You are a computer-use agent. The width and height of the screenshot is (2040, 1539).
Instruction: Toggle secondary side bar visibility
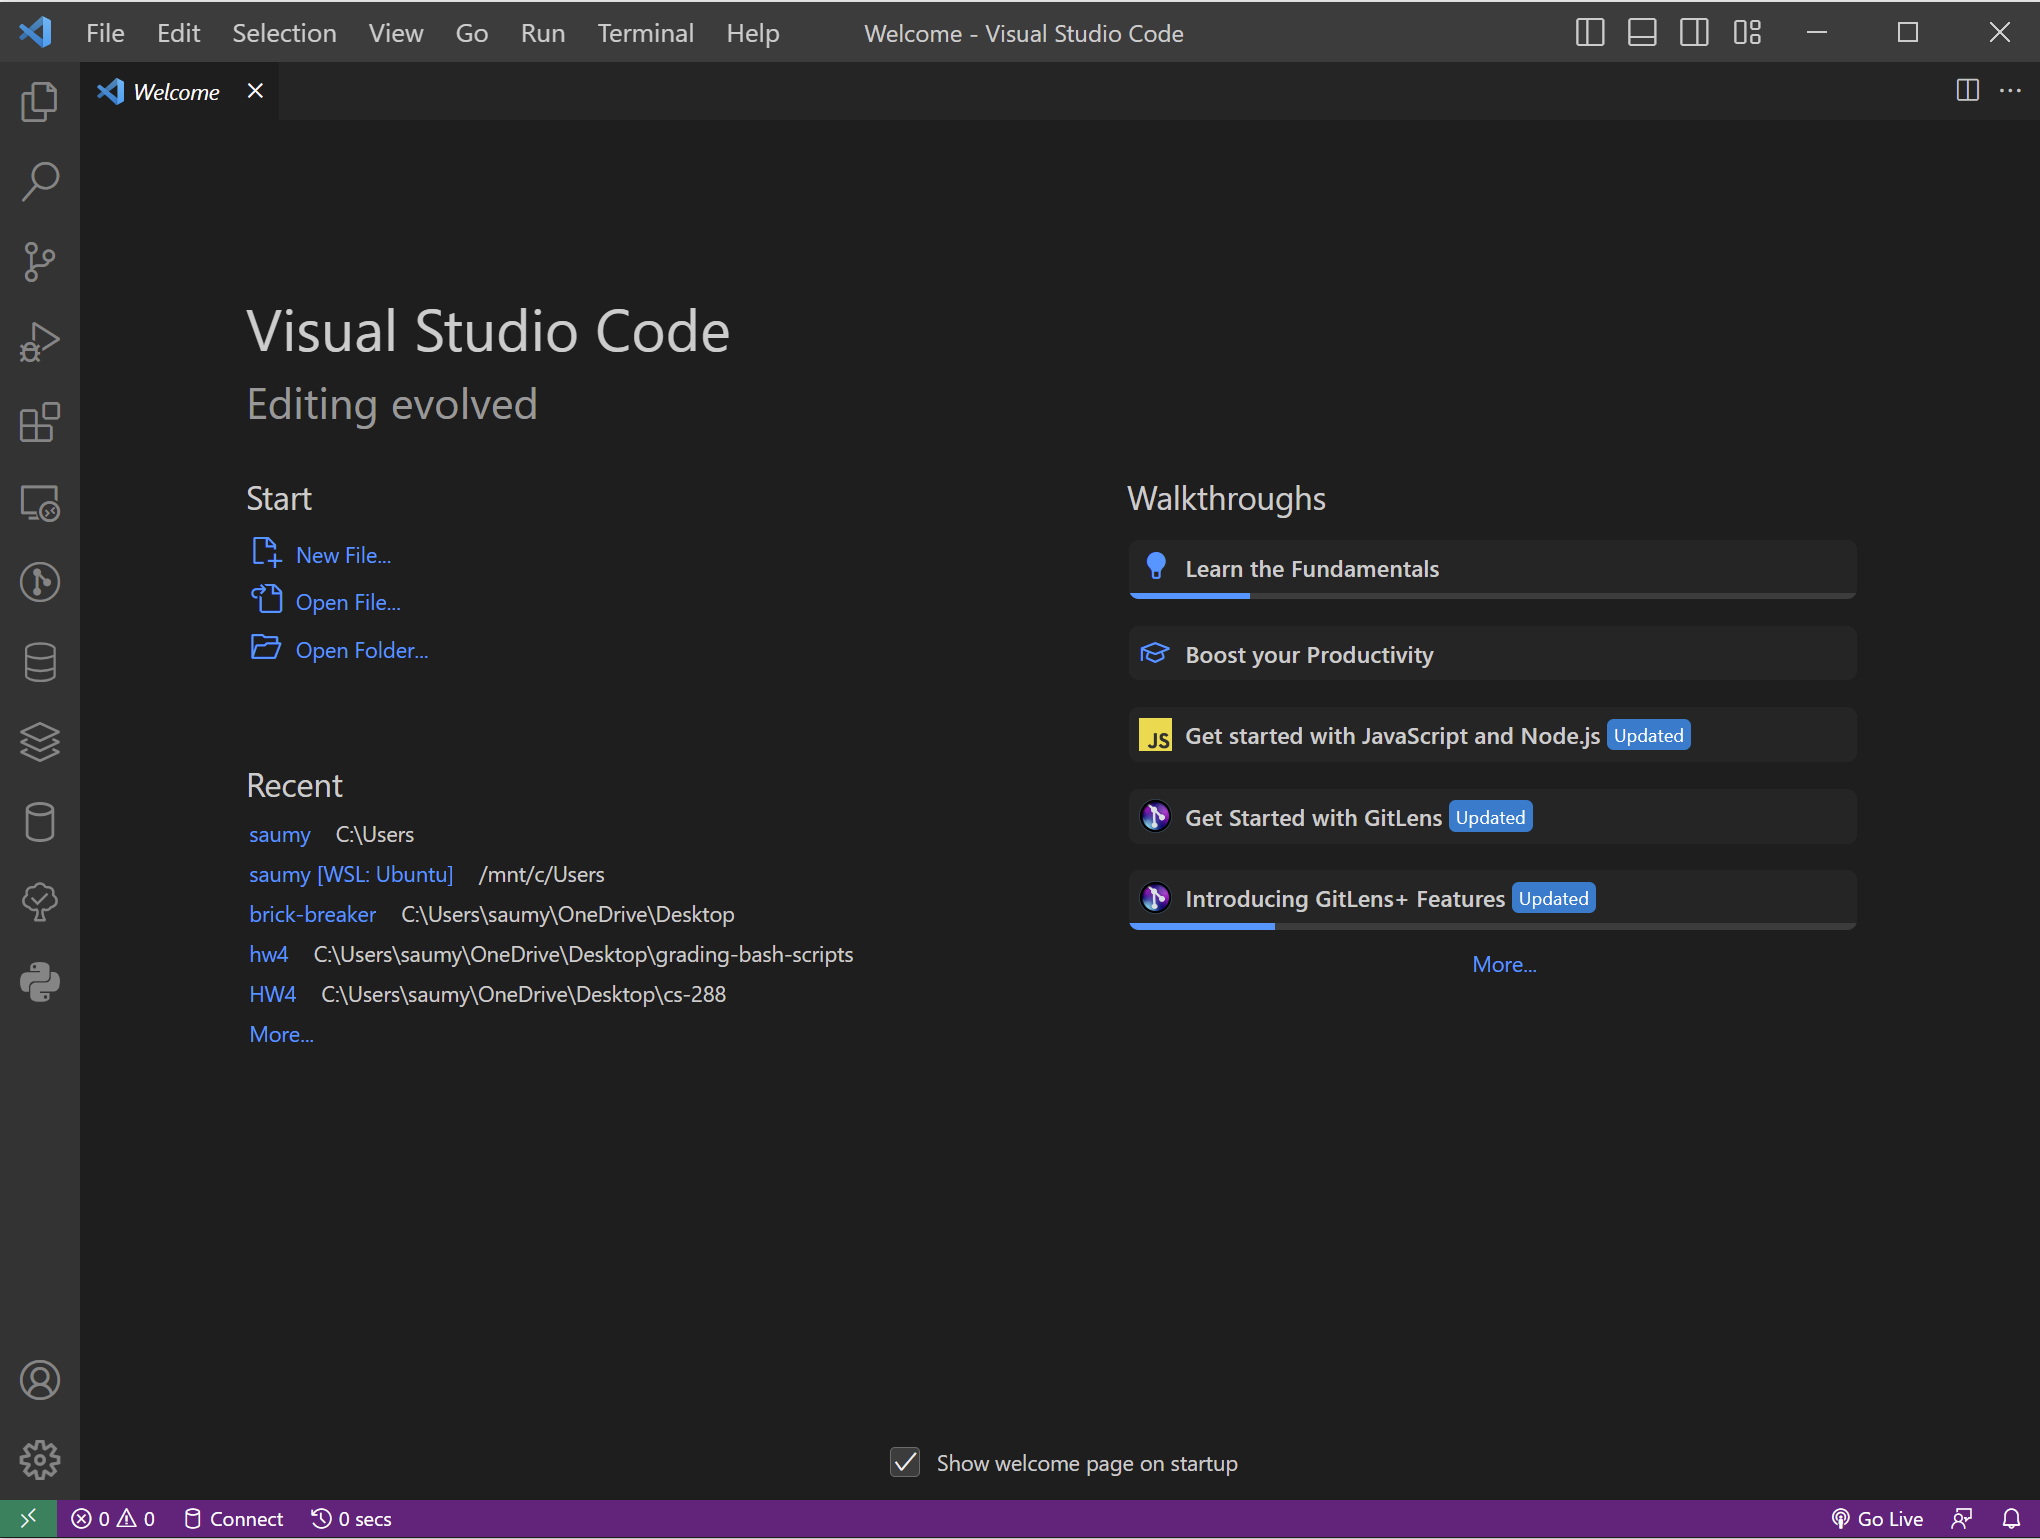coord(1694,33)
